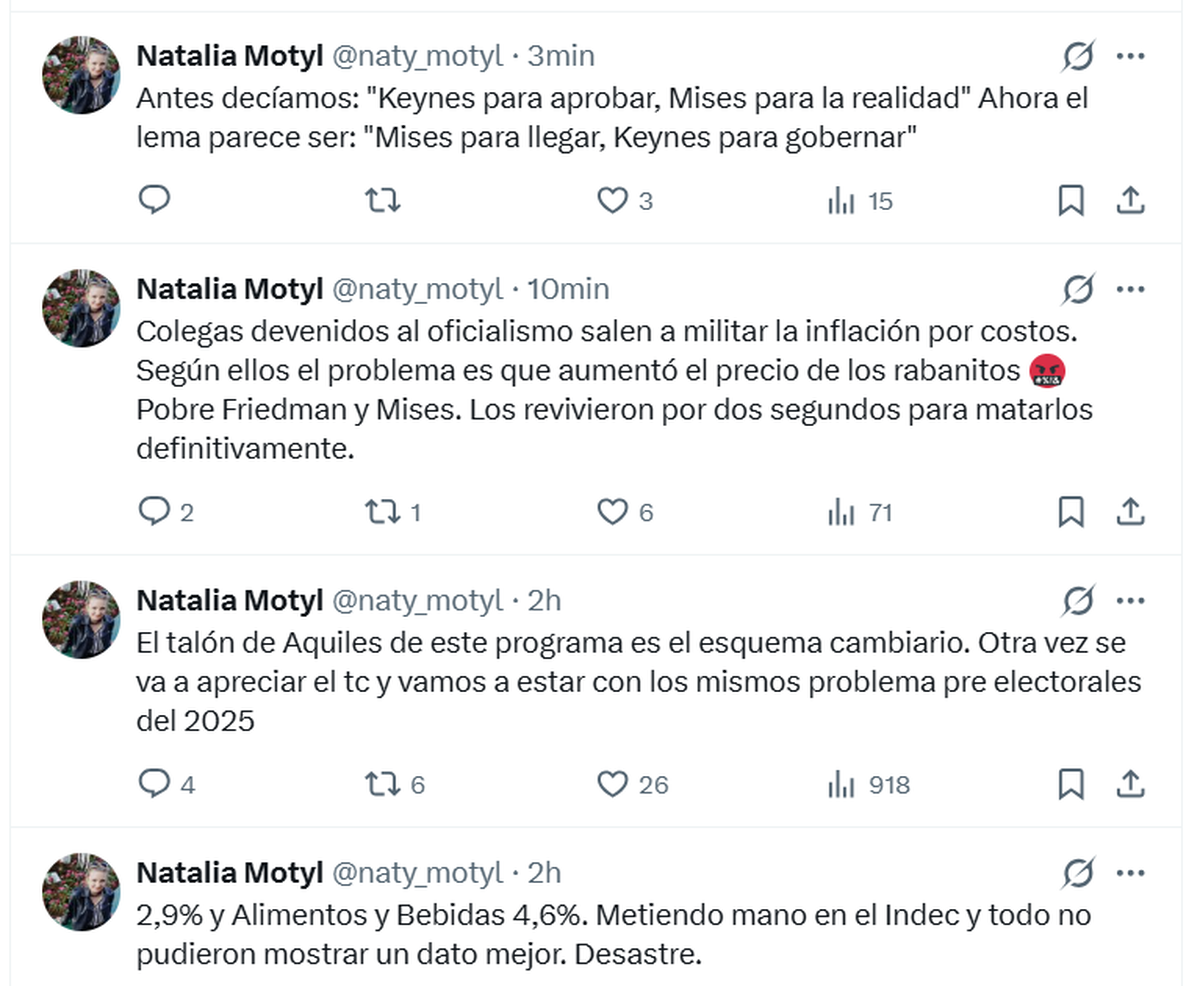Open Grok icon on 3min tweet
The height and width of the screenshot is (986, 1200).
[x=1078, y=56]
